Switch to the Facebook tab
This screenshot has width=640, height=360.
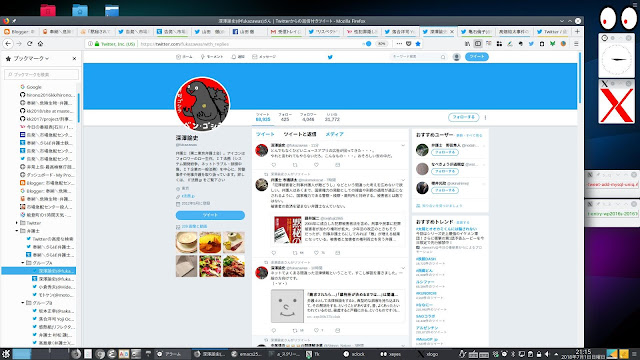(x=249, y=31)
